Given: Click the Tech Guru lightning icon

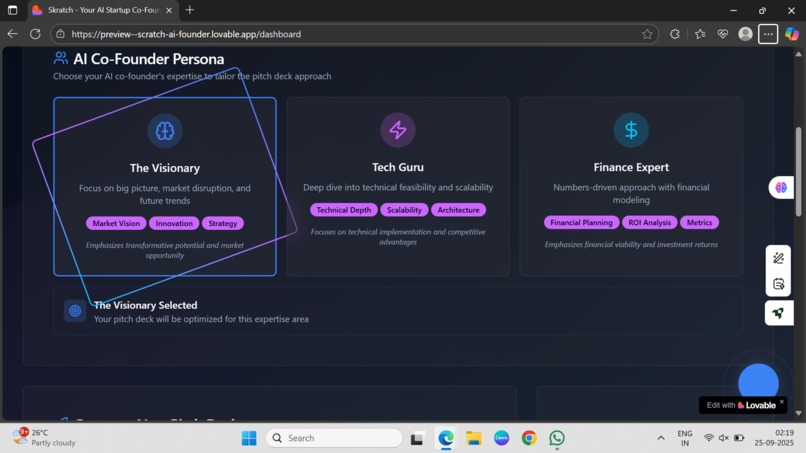Looking at the screenshot, I should click(398, 130).
